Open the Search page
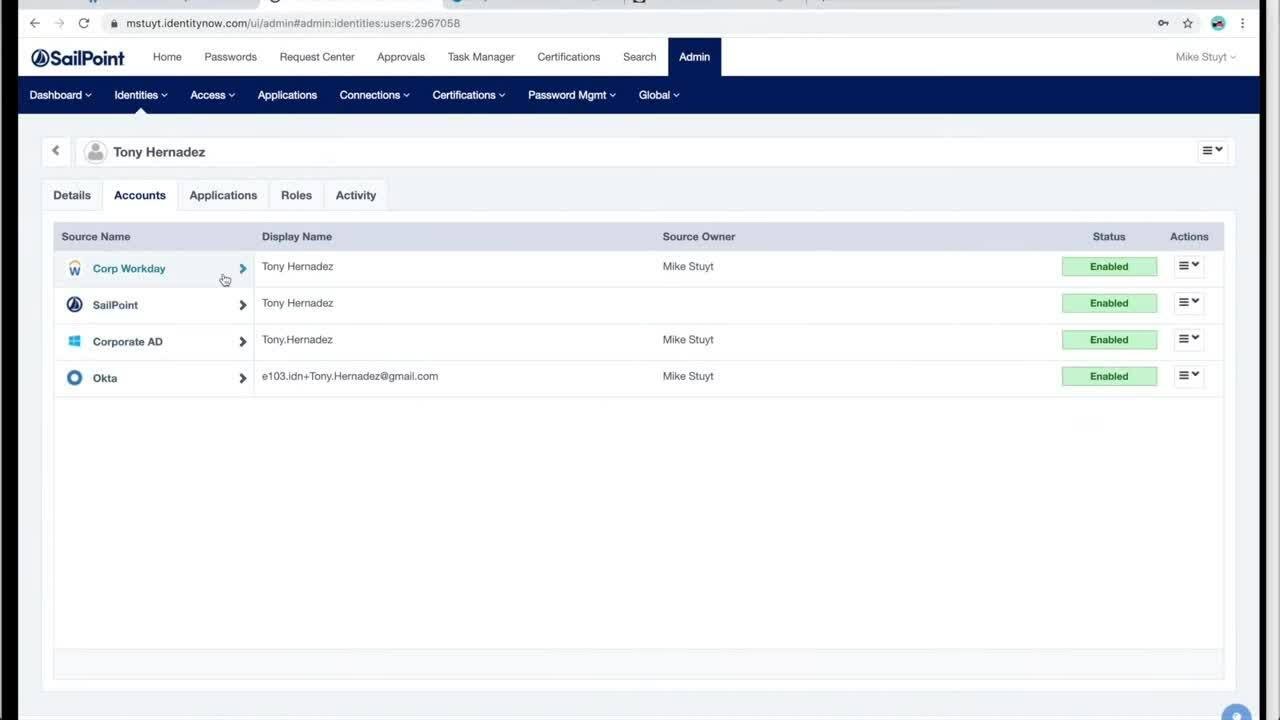 coord(640,57)
